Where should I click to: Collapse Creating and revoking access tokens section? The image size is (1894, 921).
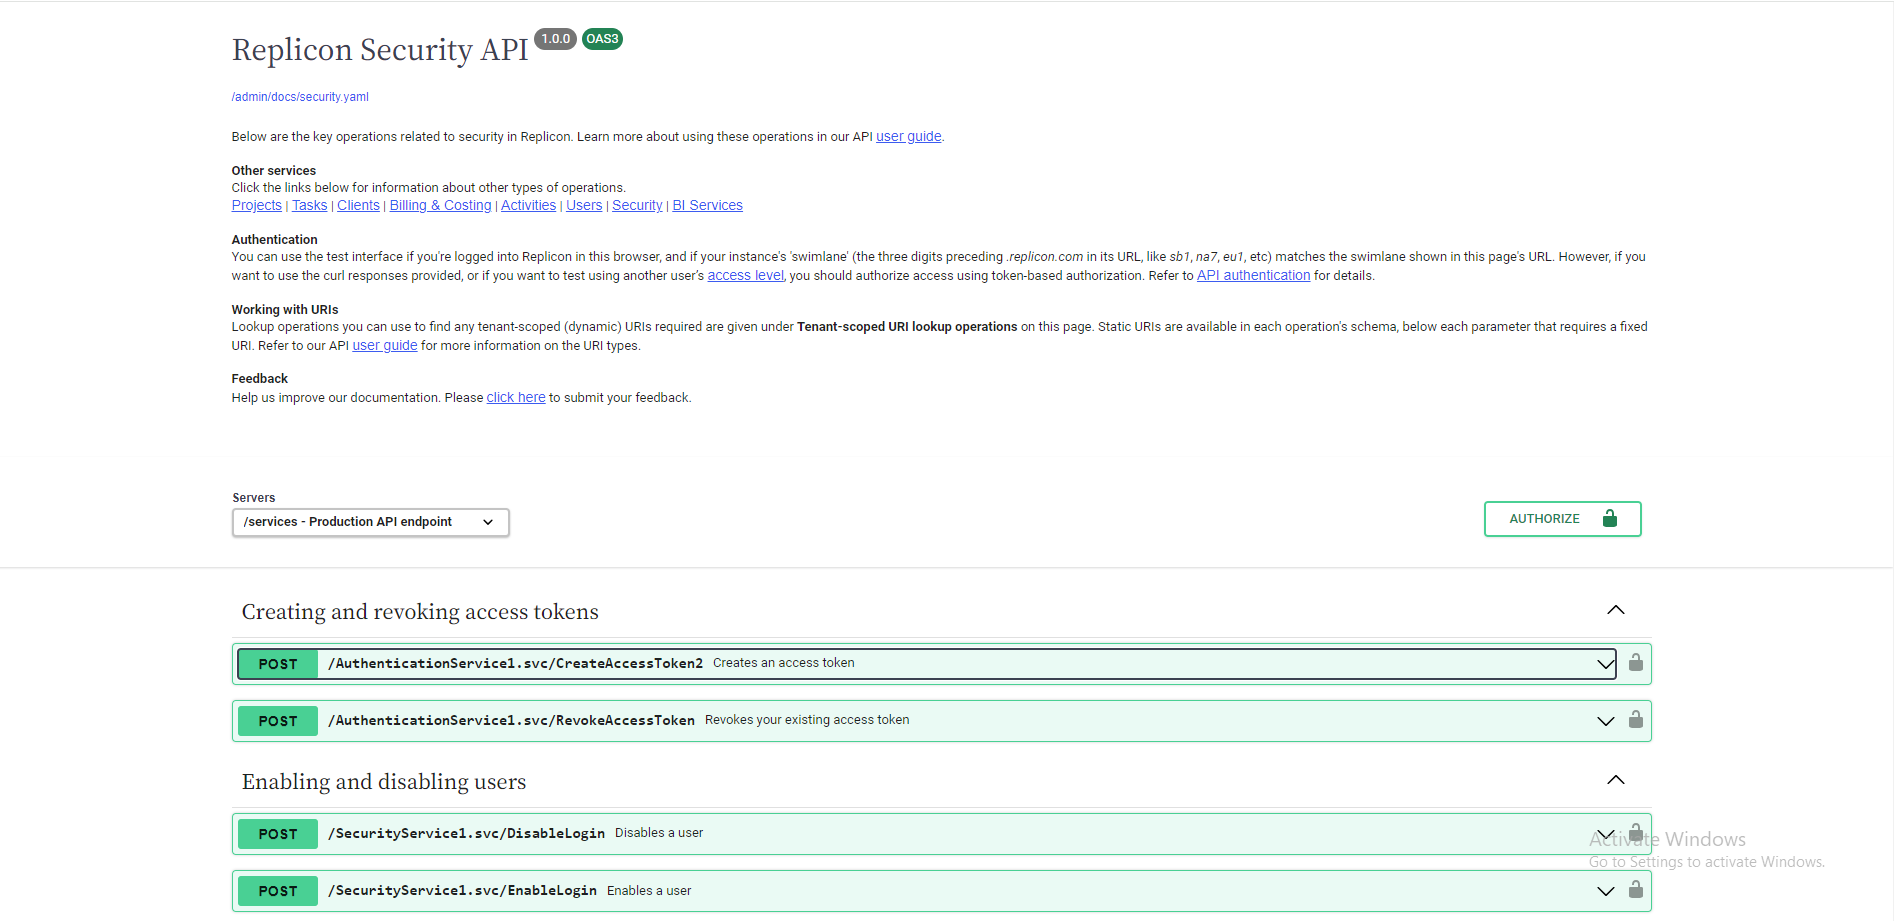coord(1615,611)
